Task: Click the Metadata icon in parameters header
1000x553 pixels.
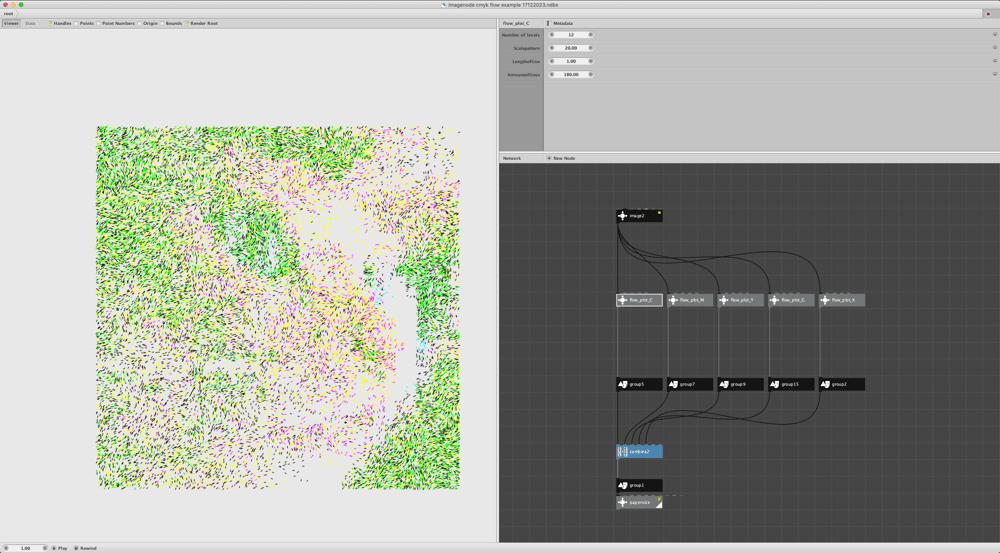Action: click(x=548, y=23)
